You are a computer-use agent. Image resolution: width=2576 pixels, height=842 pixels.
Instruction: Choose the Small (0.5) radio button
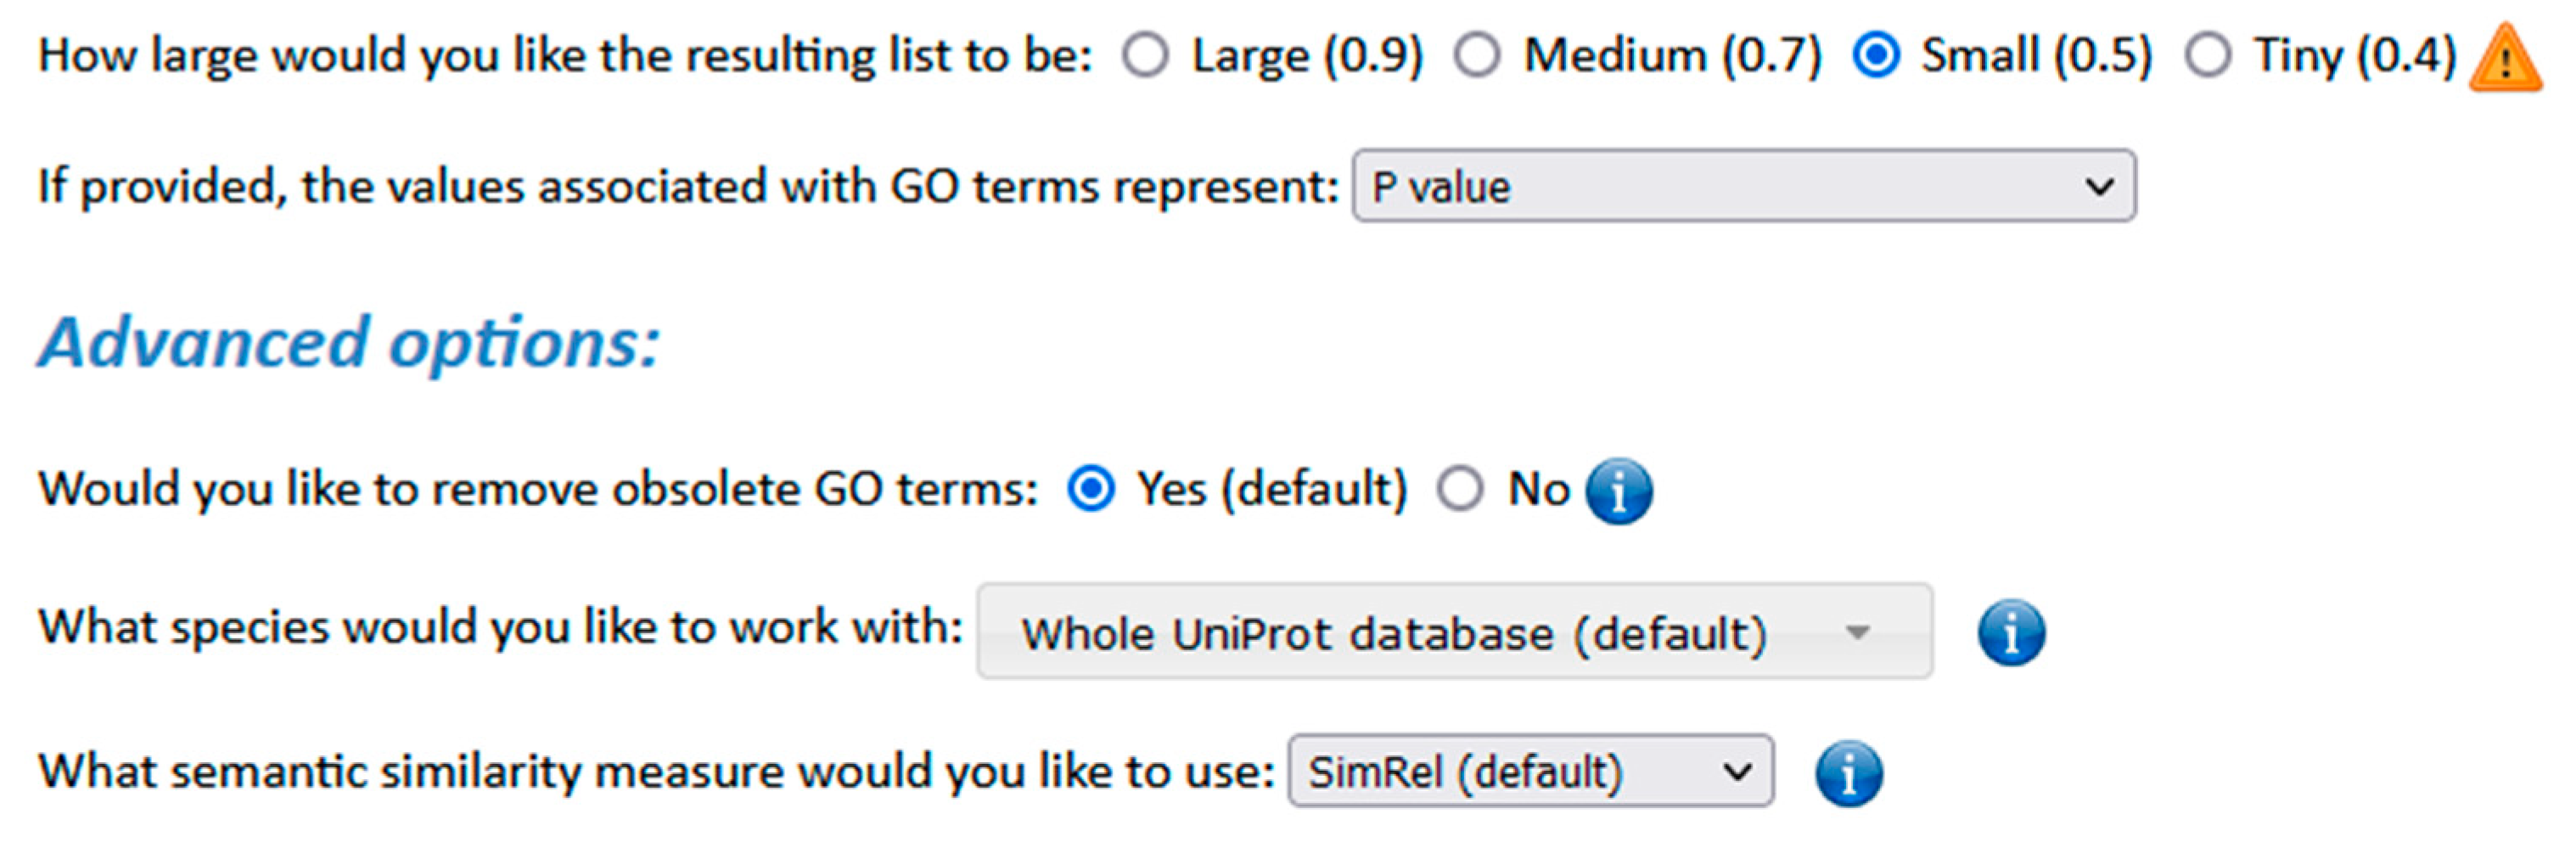tap(1876, 56)
